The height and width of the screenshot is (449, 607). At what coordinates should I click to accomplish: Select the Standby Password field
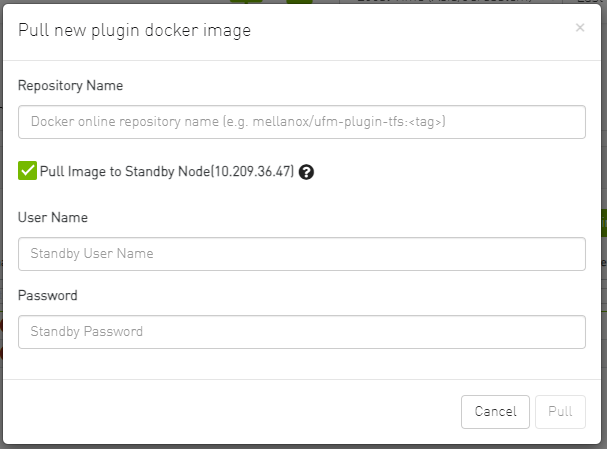301,332
